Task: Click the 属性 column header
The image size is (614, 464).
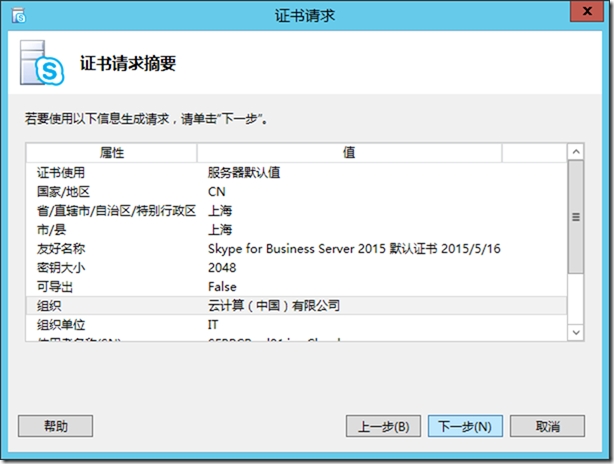Action: 112,153
